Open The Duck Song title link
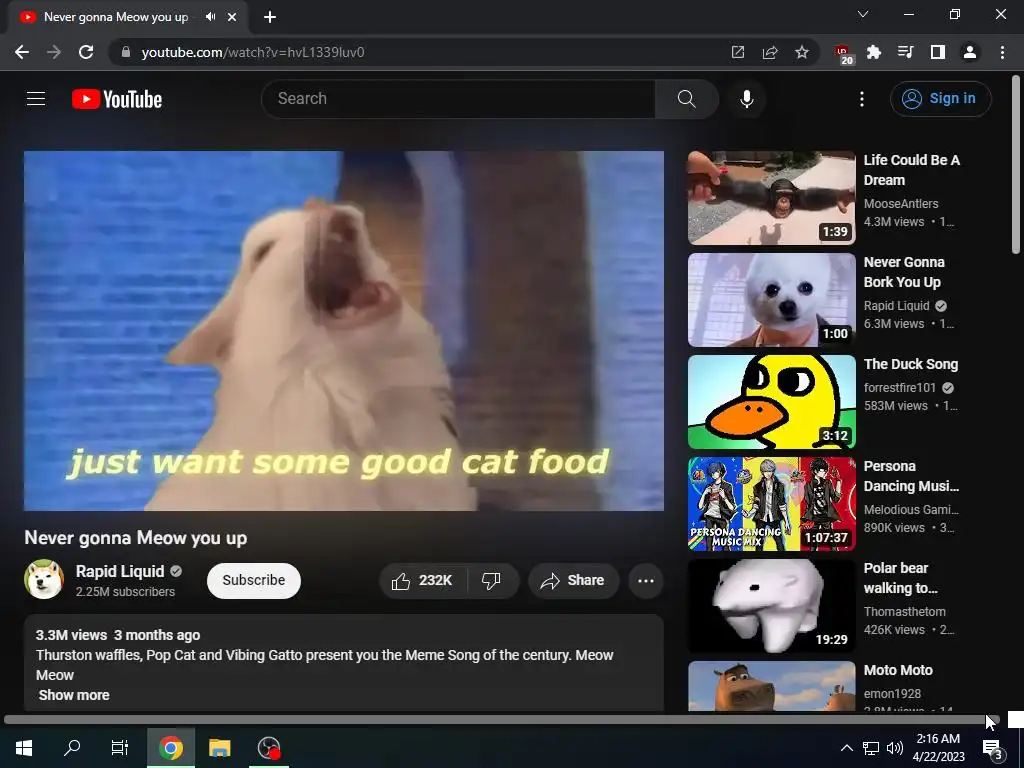The width and height of the screenshot is (1024, 768). coord(910,364)
